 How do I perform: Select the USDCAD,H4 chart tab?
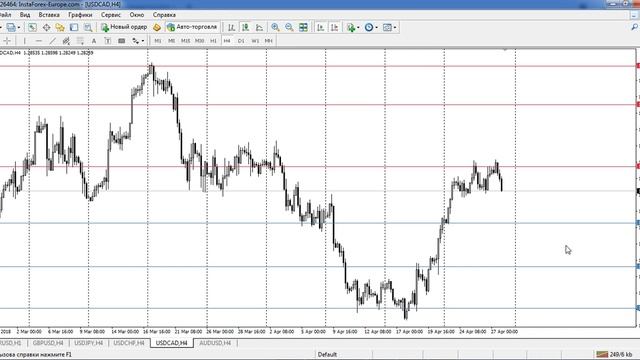(x=171, y=343)
